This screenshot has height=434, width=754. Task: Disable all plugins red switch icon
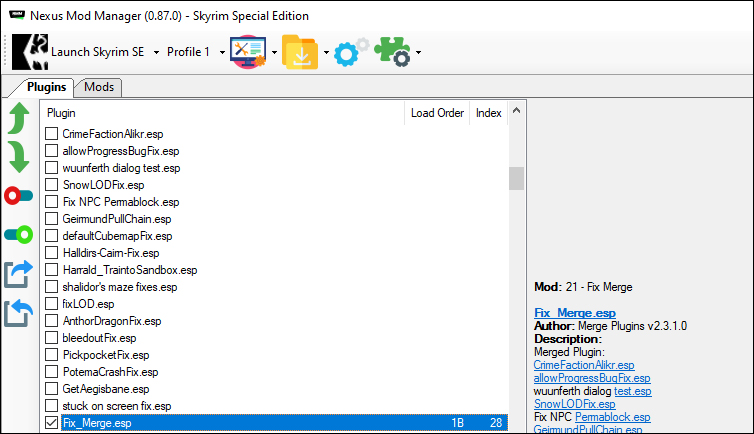[x=18, y=196]
